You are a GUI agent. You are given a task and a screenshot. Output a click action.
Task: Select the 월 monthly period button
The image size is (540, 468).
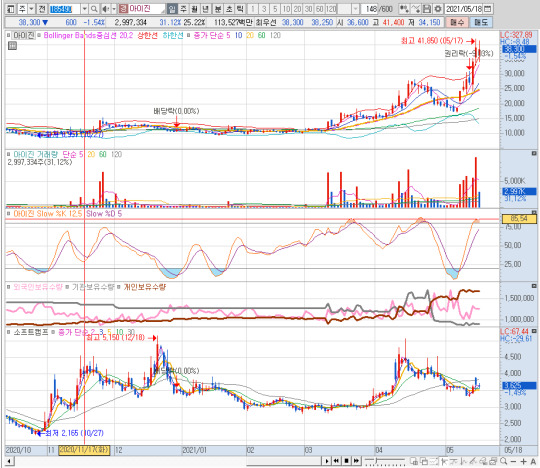tap(194, 9)
